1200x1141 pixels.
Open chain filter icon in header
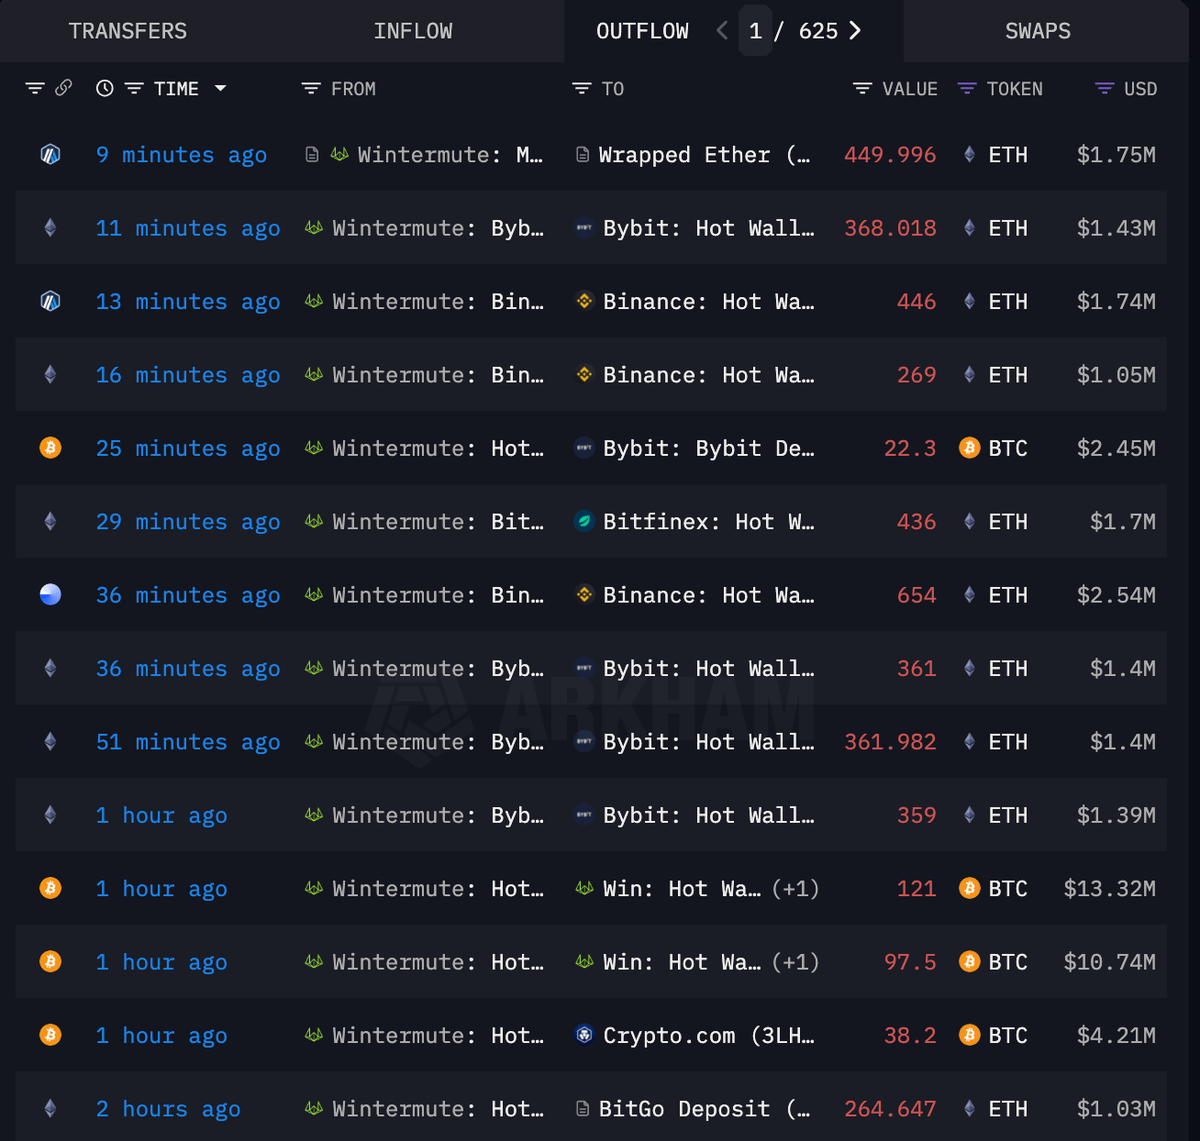tap(35, 89)
